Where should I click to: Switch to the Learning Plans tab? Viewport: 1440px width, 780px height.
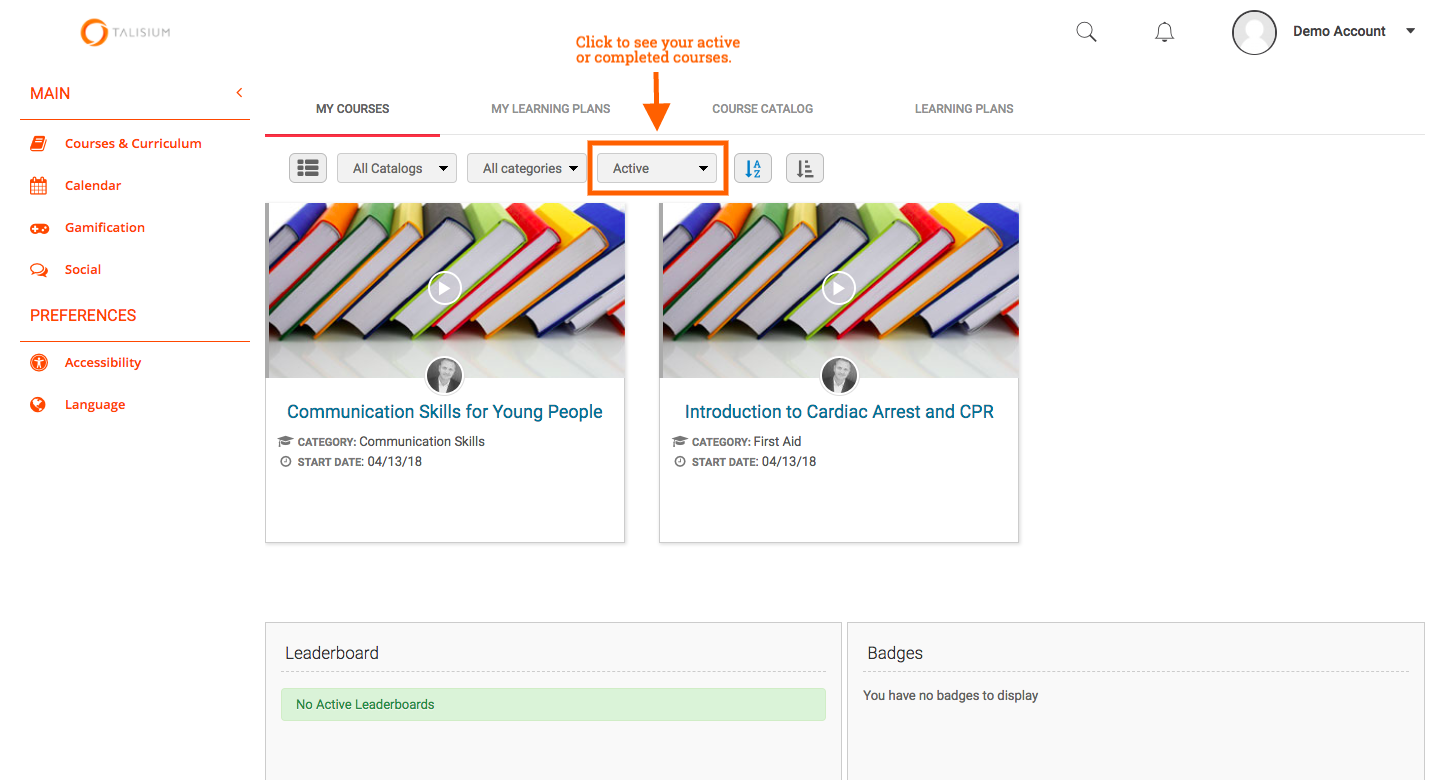[x=964, y=109]
